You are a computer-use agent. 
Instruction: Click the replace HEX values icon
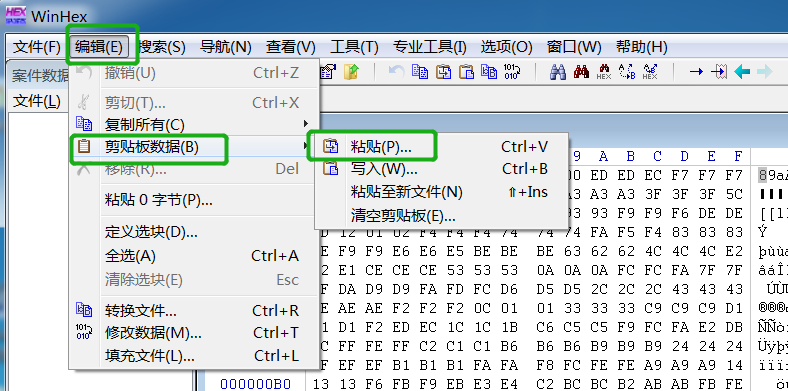point(650,72)
